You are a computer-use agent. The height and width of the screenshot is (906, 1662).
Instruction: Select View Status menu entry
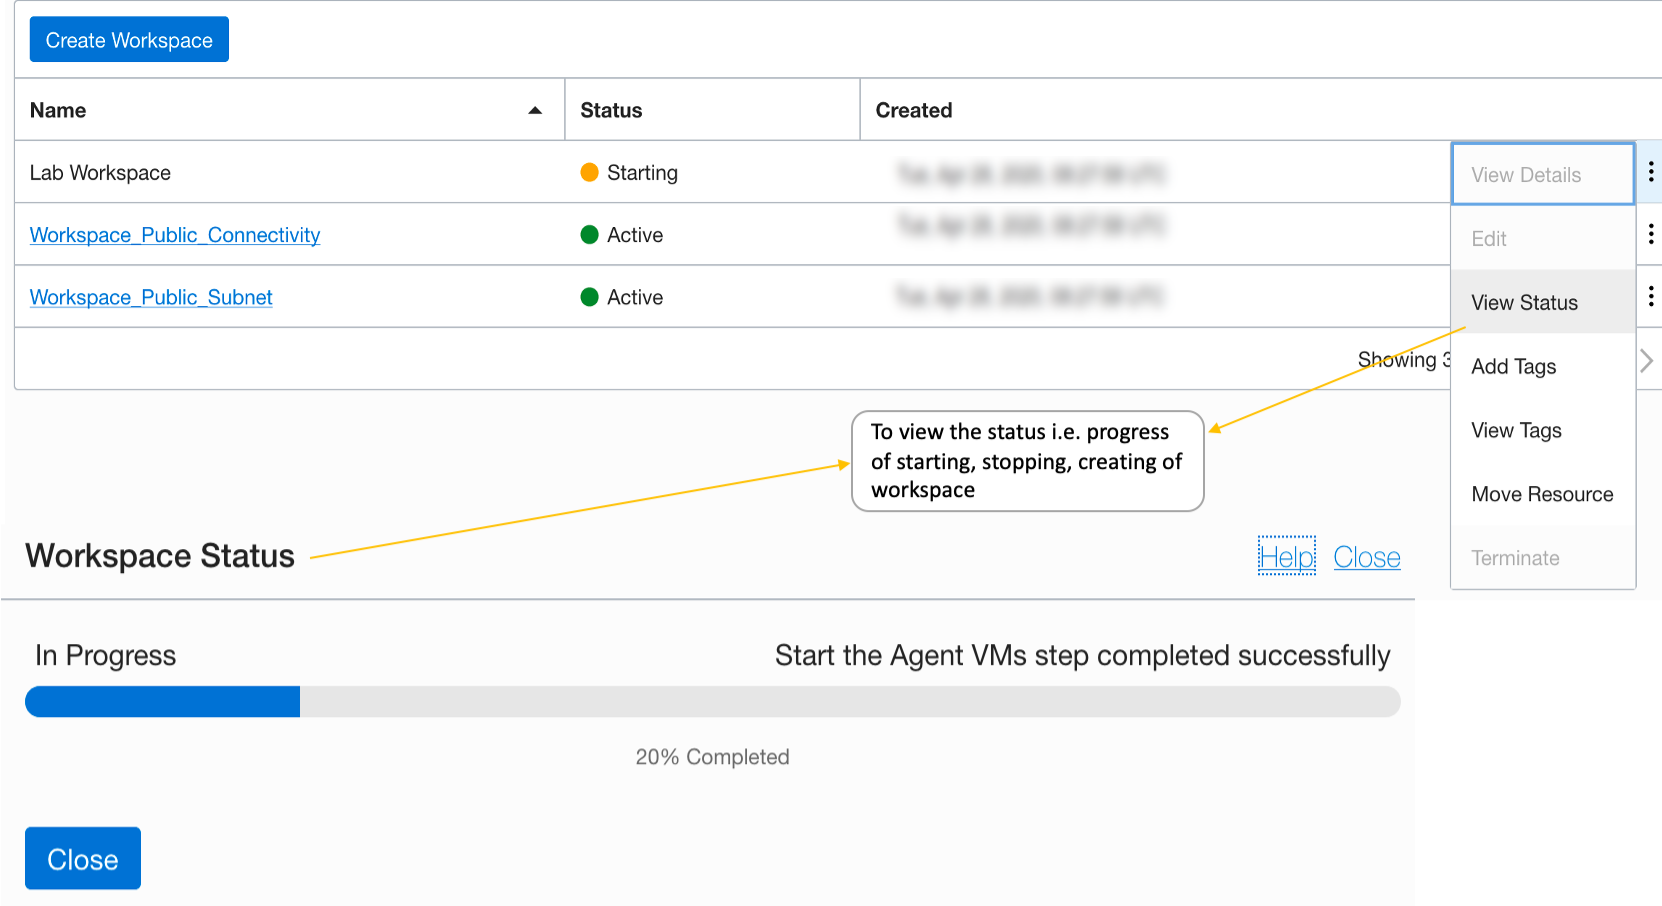(1524, 303)
